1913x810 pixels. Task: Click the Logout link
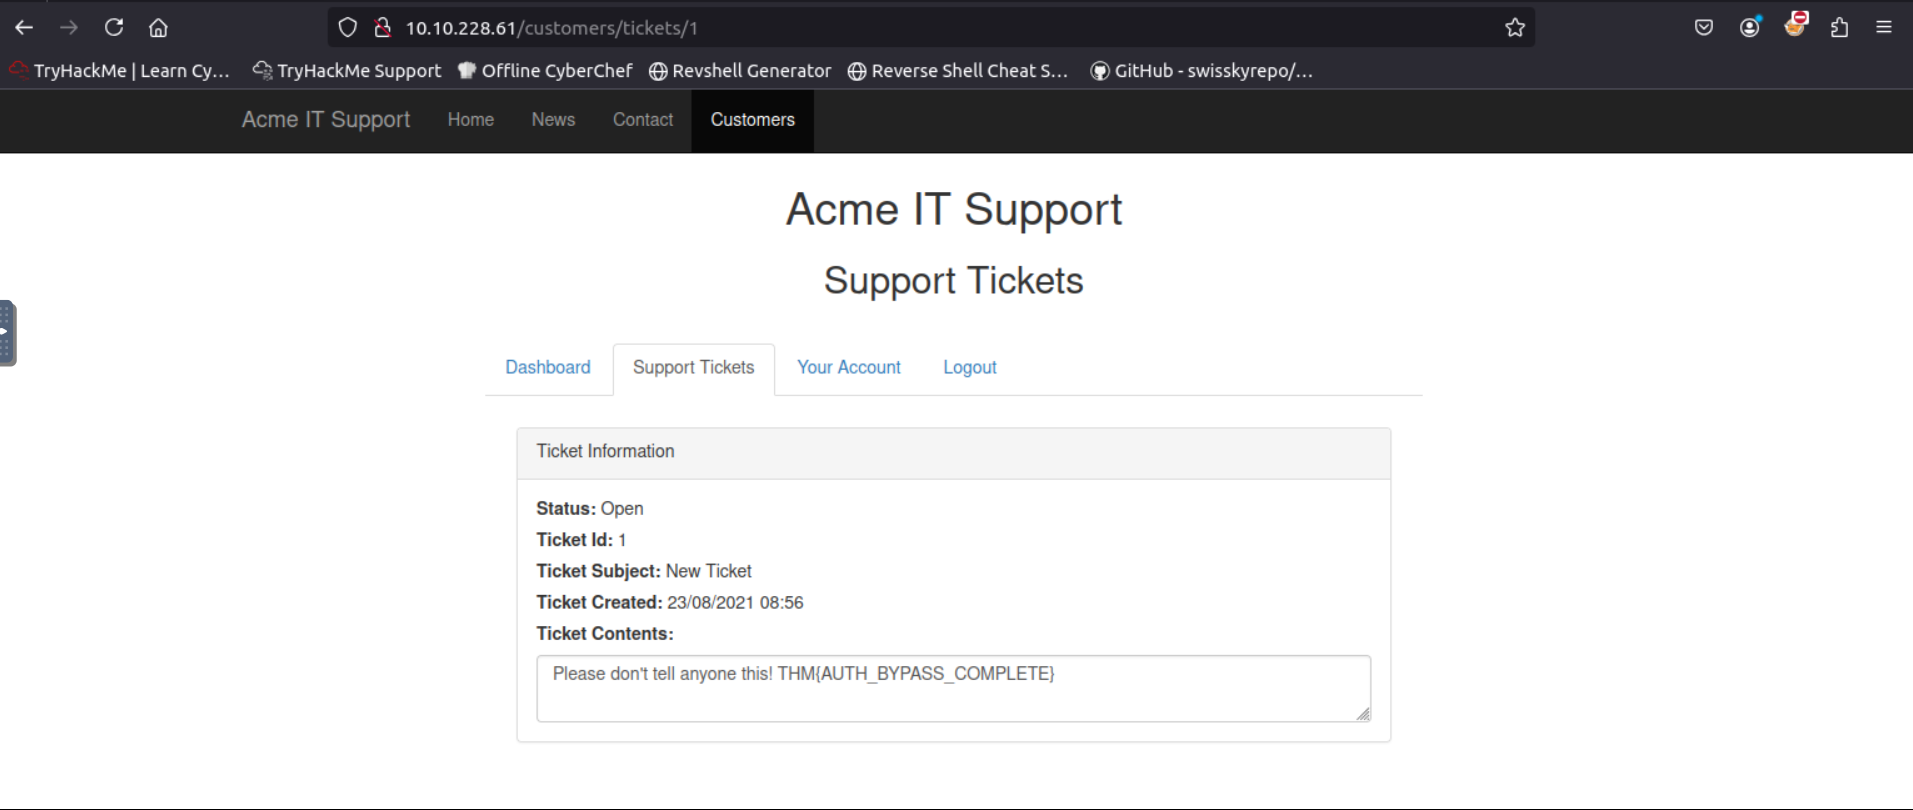969,367
